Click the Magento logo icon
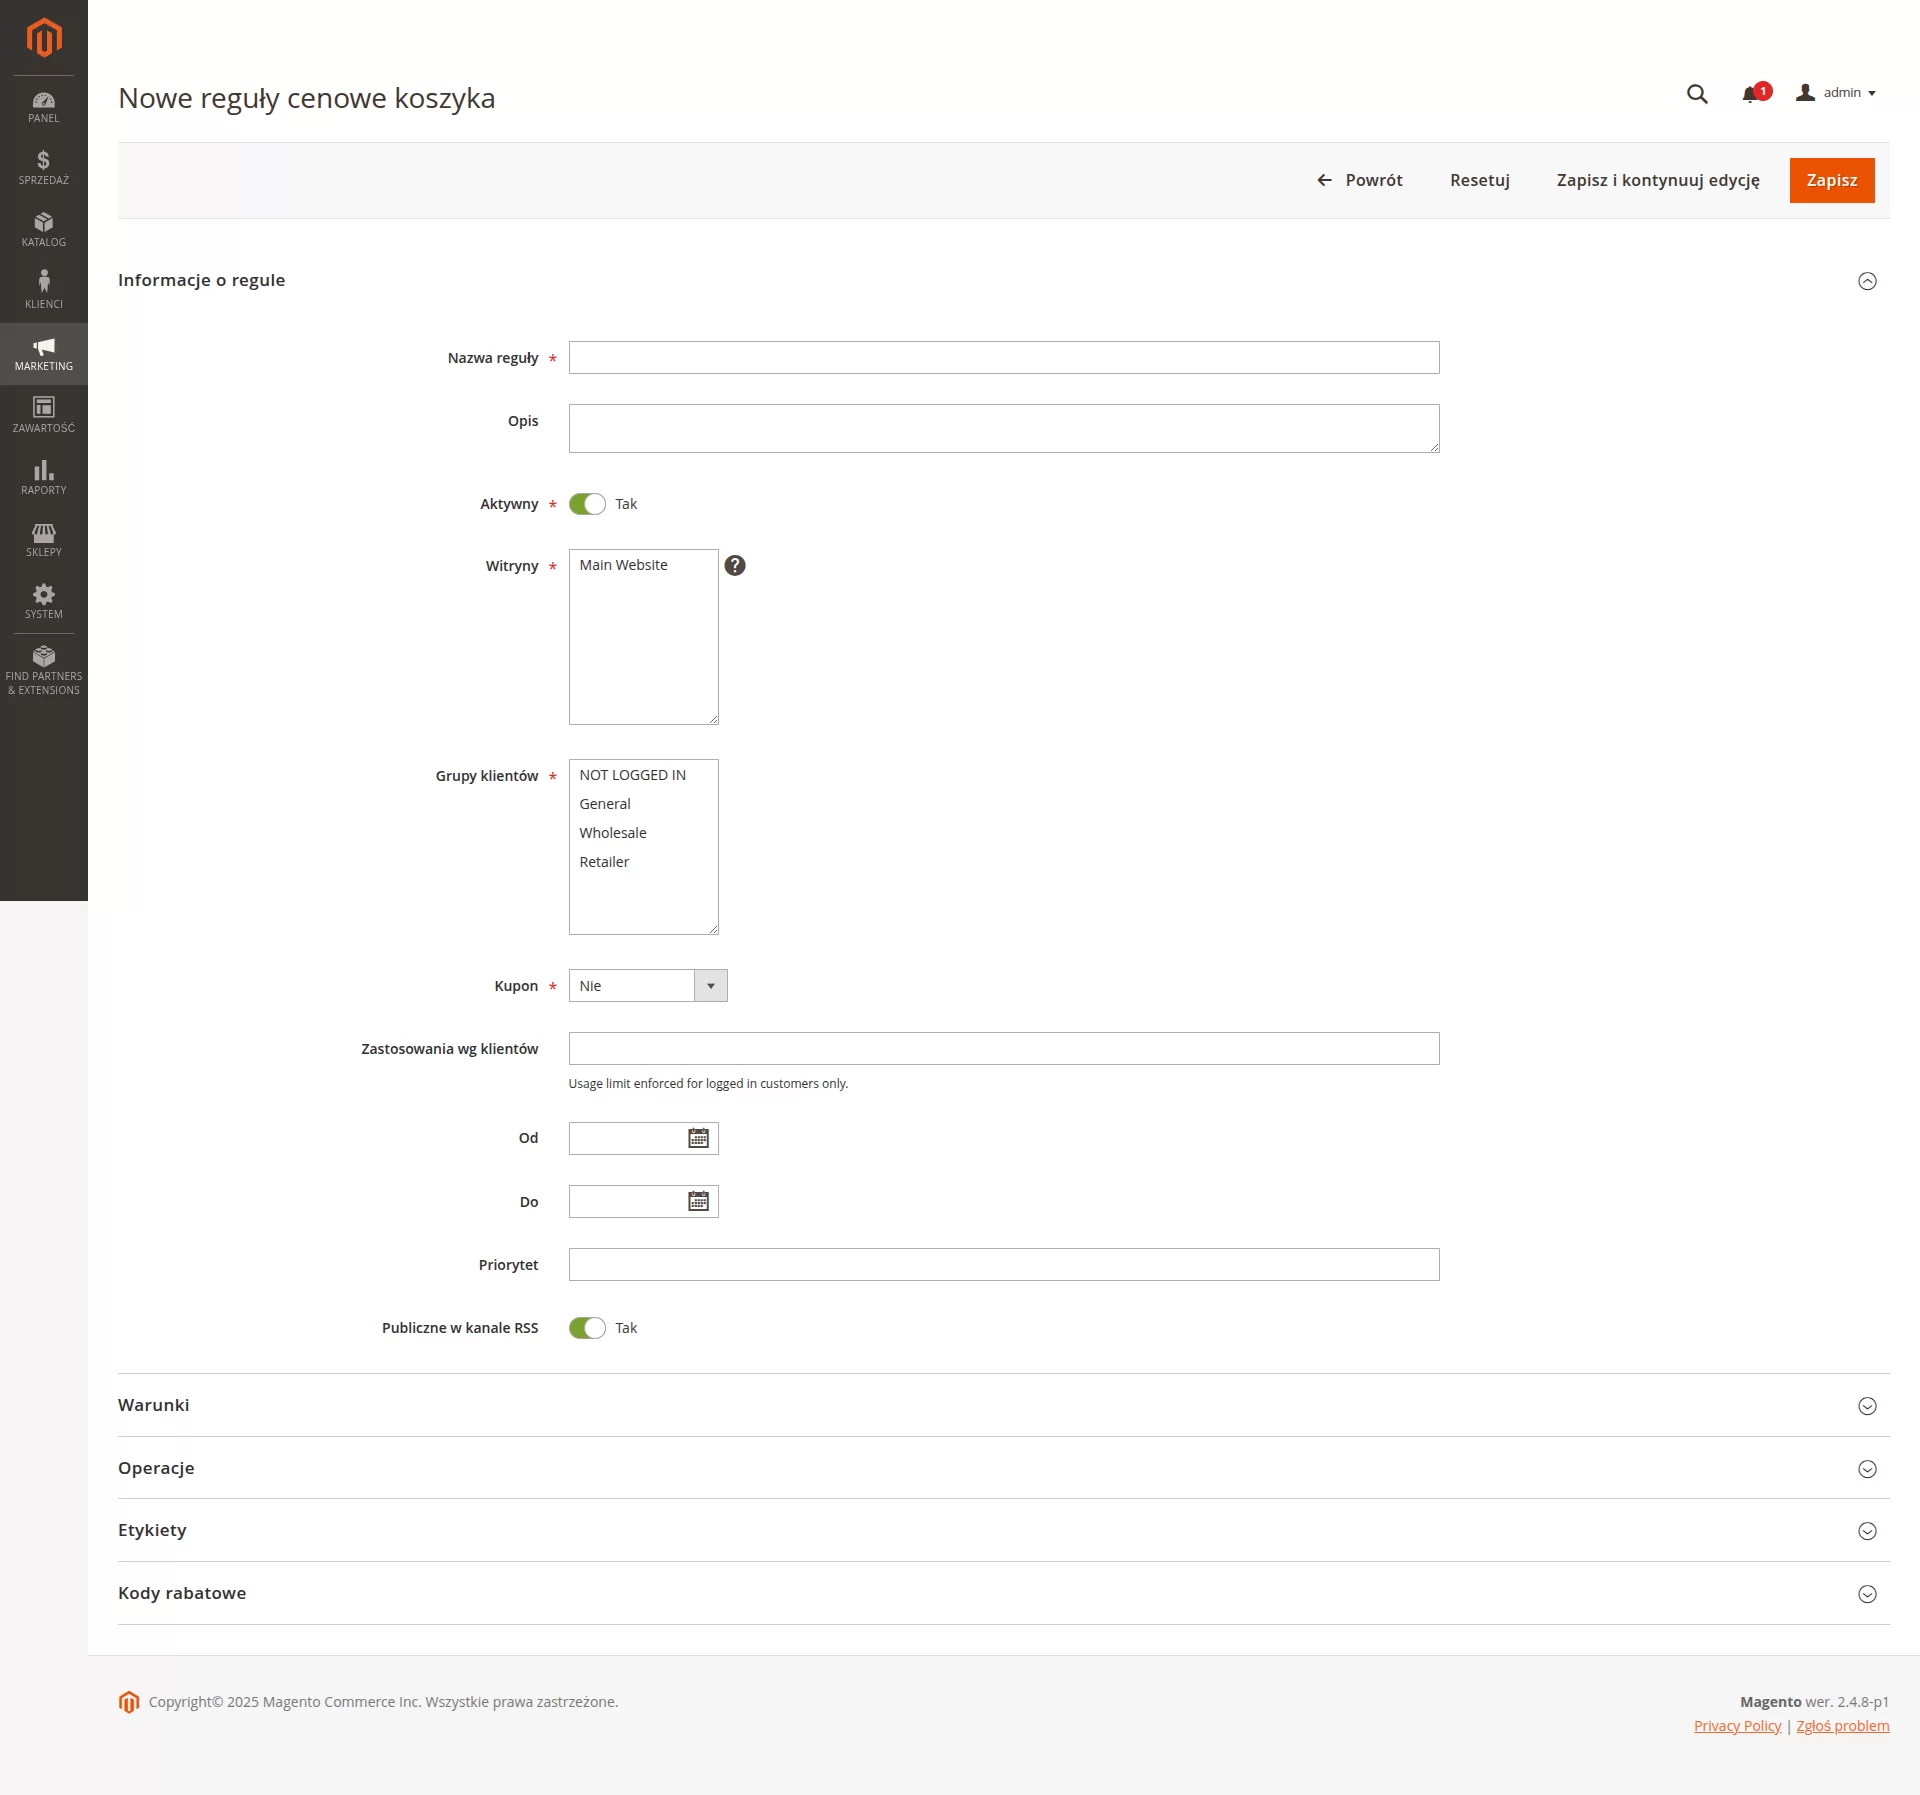This screenshot has width=1920, height=1795. (x=44, y=38)
